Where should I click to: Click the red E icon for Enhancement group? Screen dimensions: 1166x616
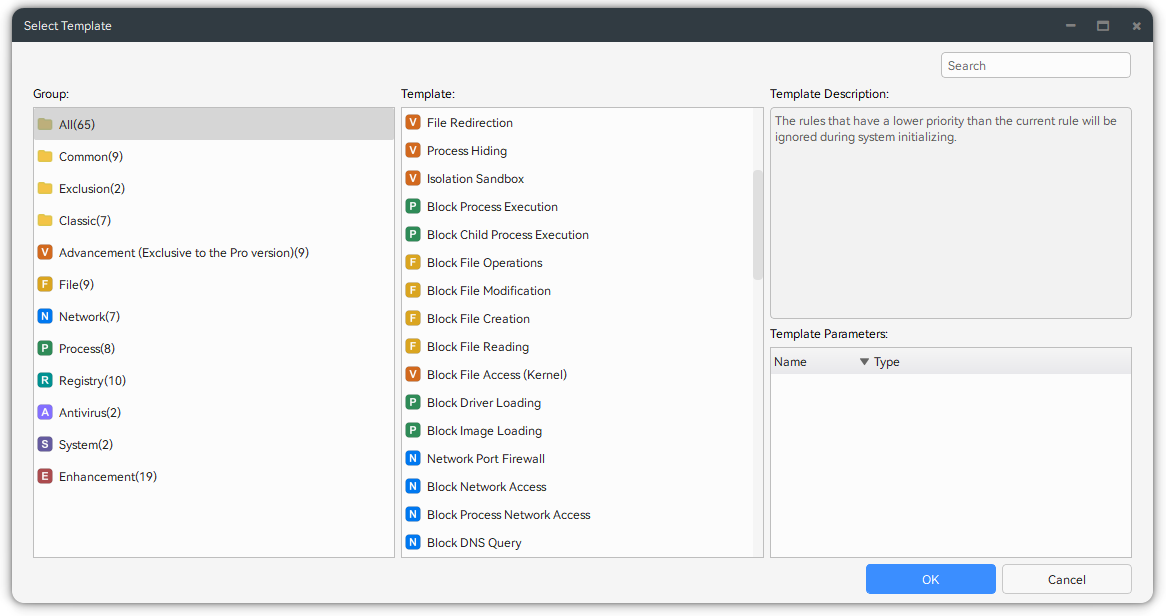click(x=45, y=477)
